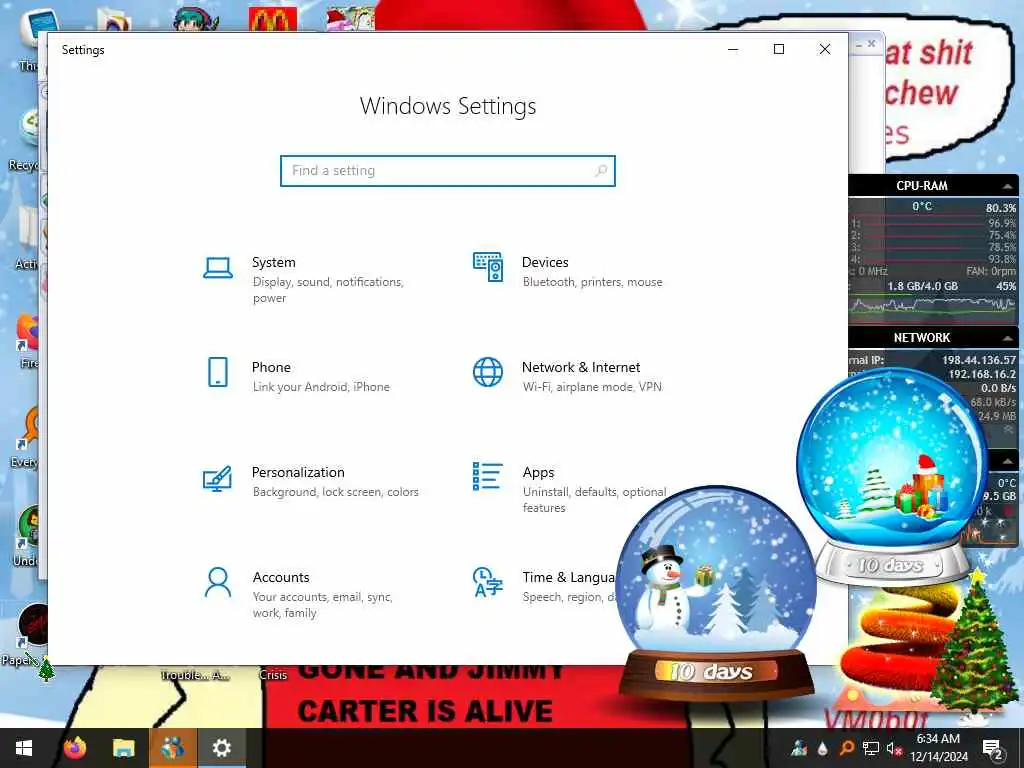Click the orange magnifier tray icon
Screen dimensions: 1024x768
tap(846, 748)
